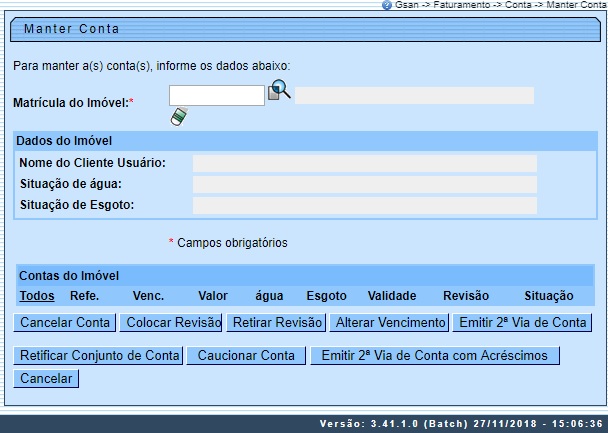608x433 pixels.
Task: Click the Caucionar Conta button
Action: tap(246, 355)
